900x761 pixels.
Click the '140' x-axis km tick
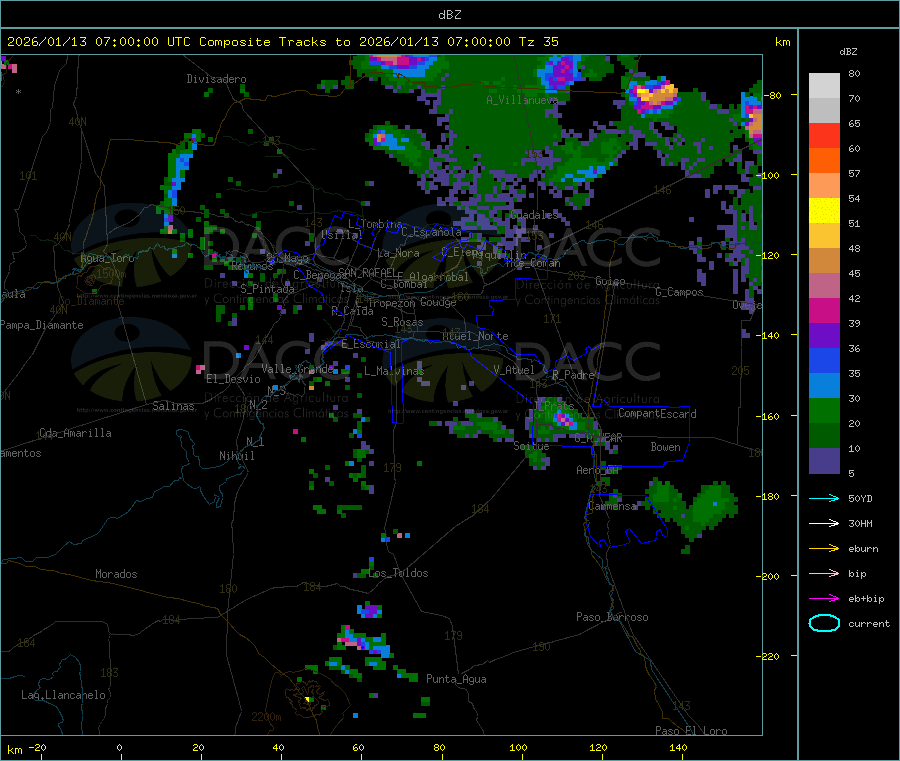point(678,747)
